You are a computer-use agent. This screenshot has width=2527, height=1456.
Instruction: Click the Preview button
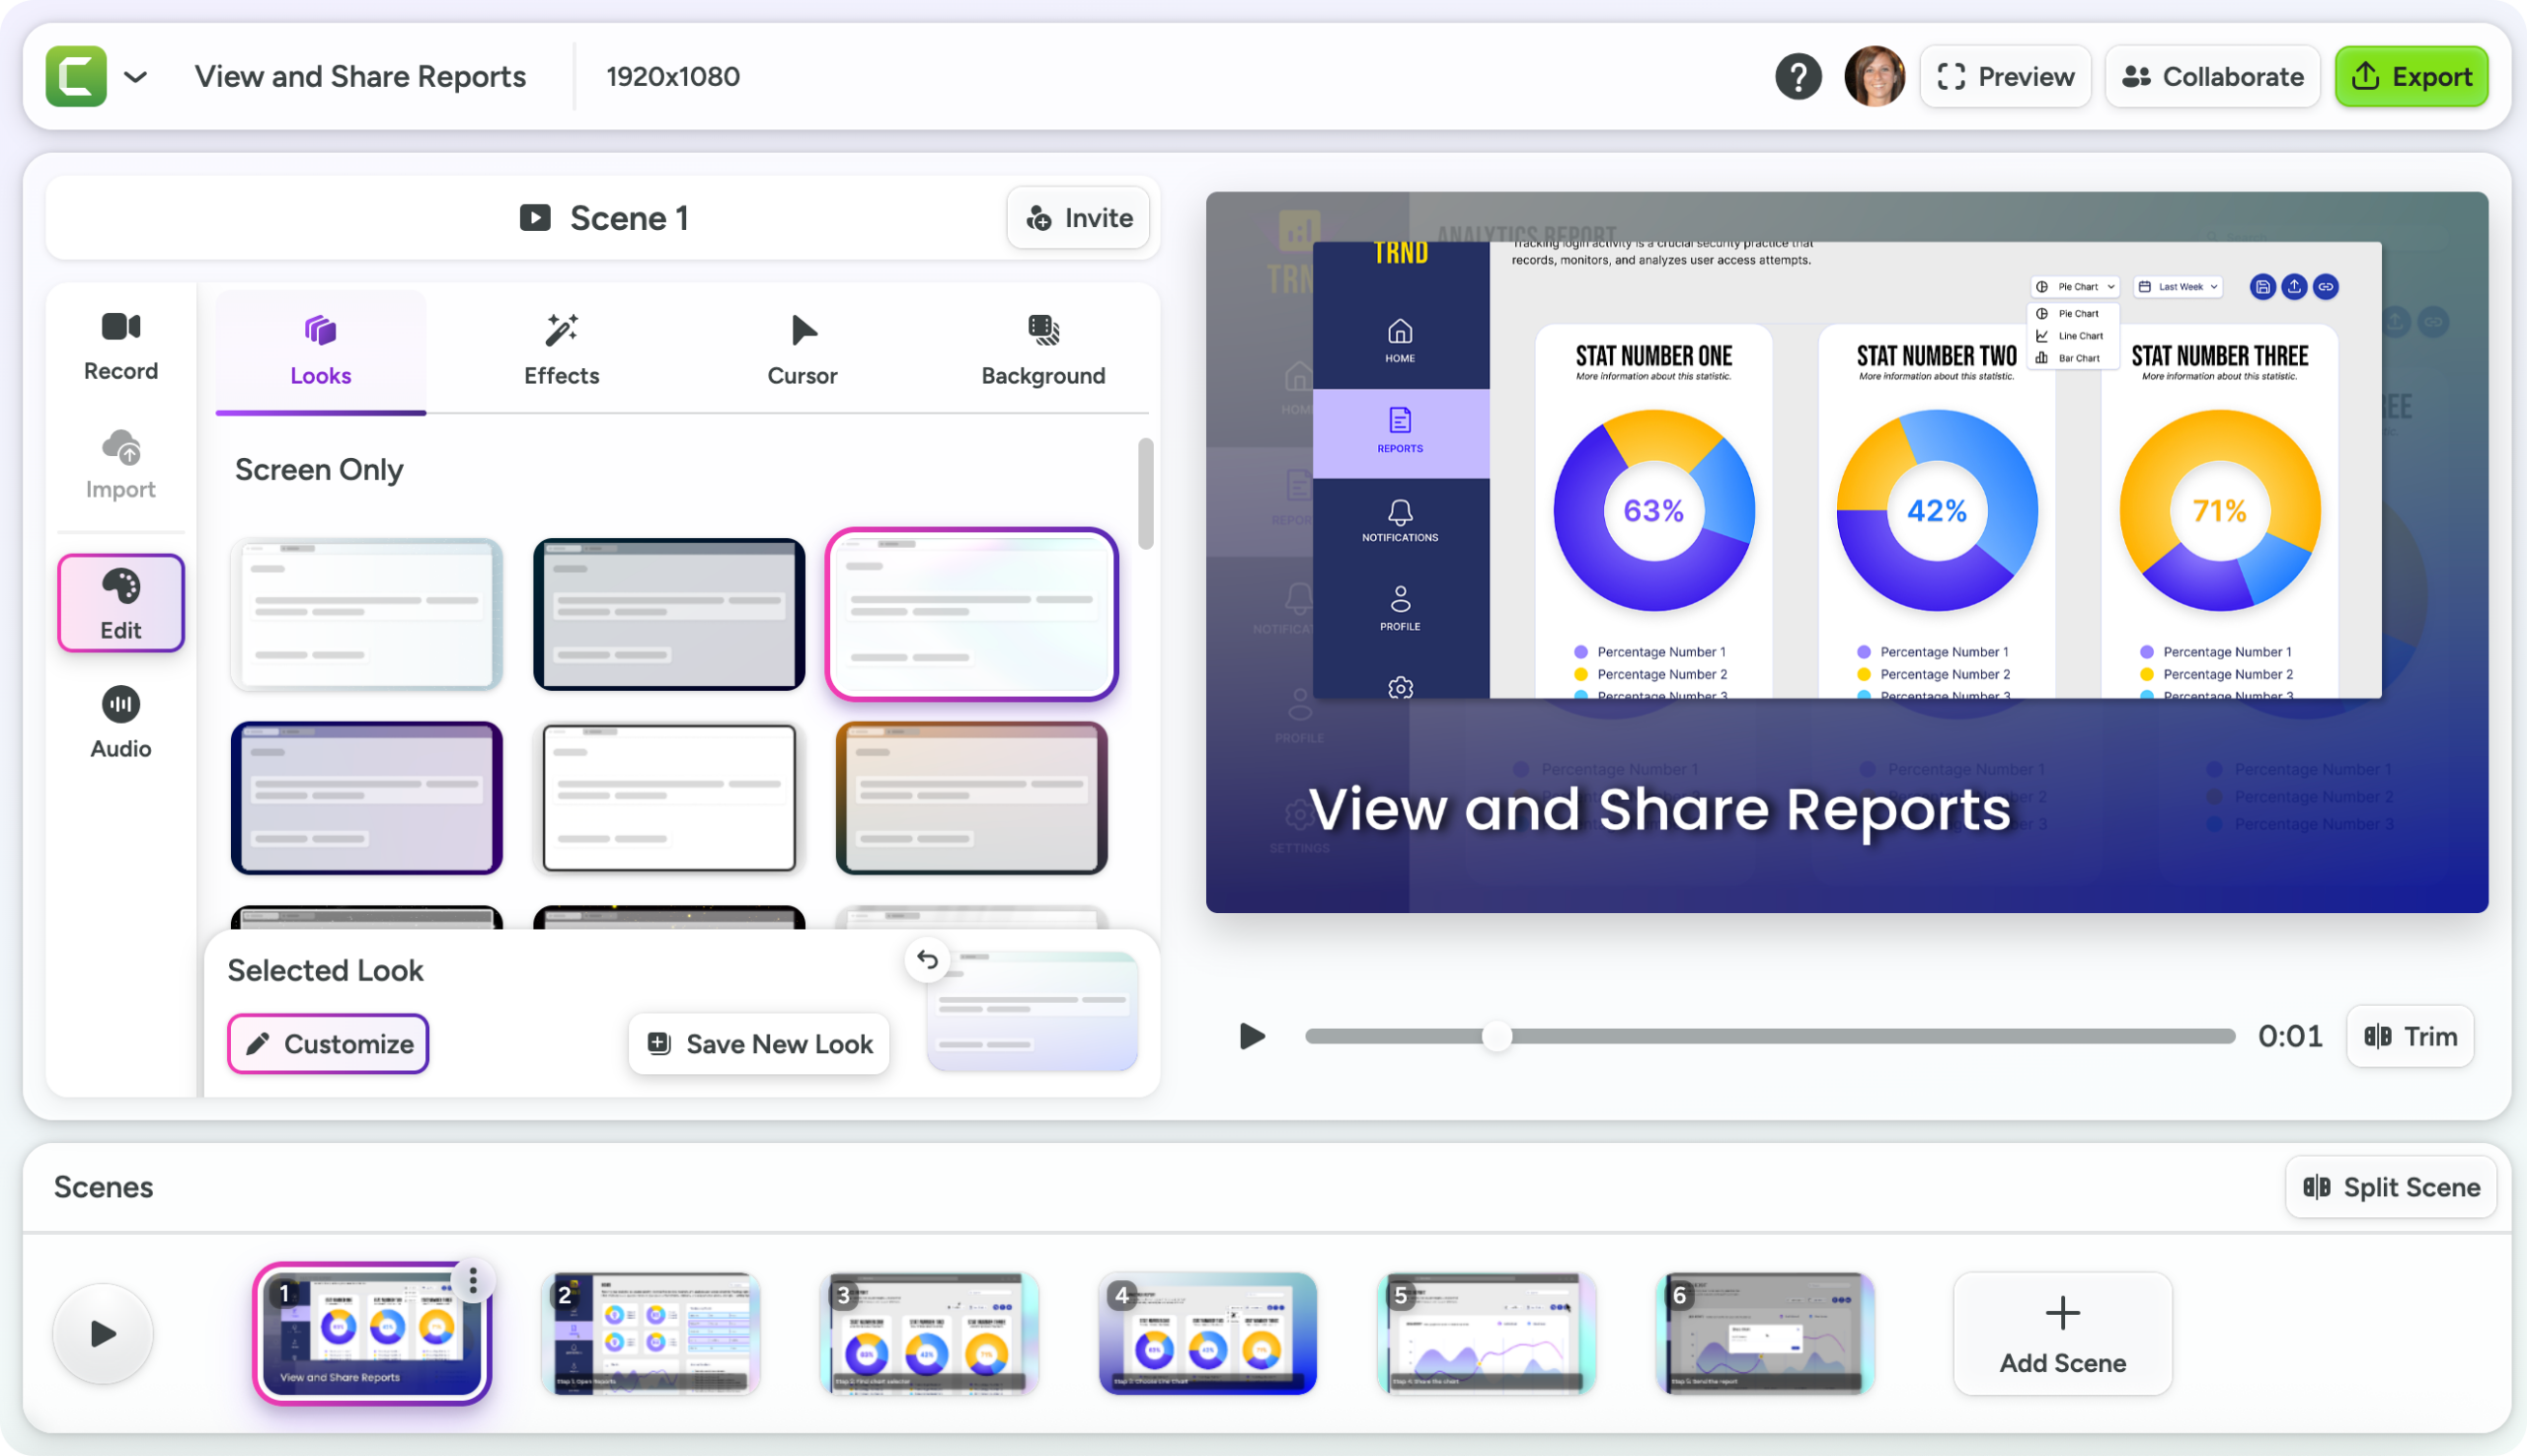tap(2005, 76)
